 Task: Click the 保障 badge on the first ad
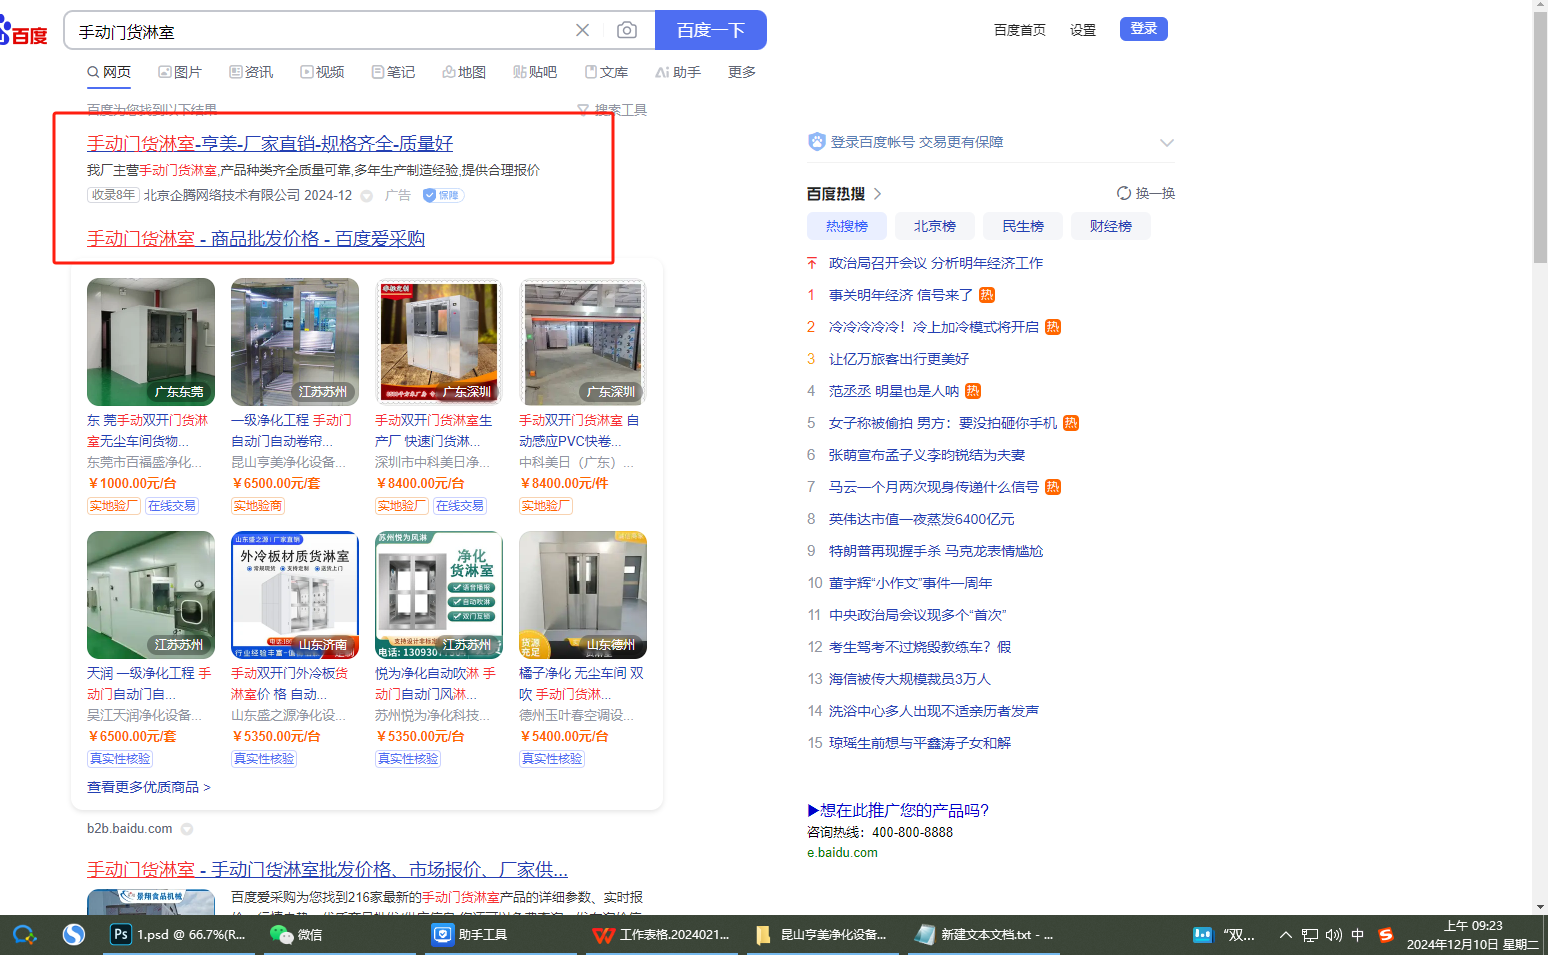click(x=442, y=195)
